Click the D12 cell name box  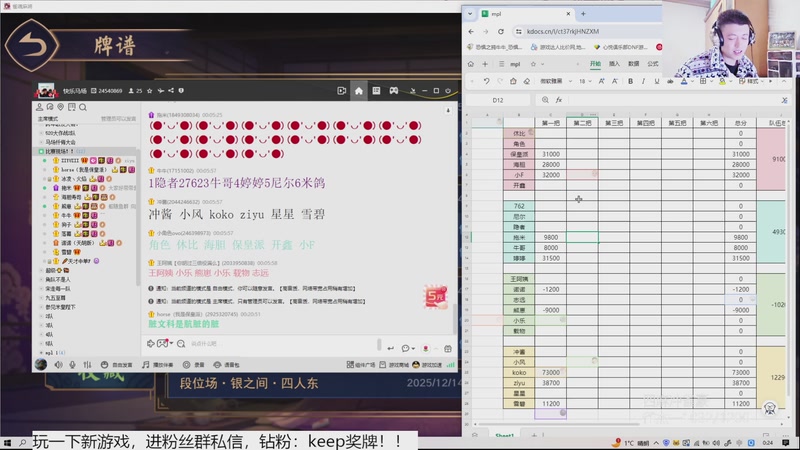[x=498, y=100]
